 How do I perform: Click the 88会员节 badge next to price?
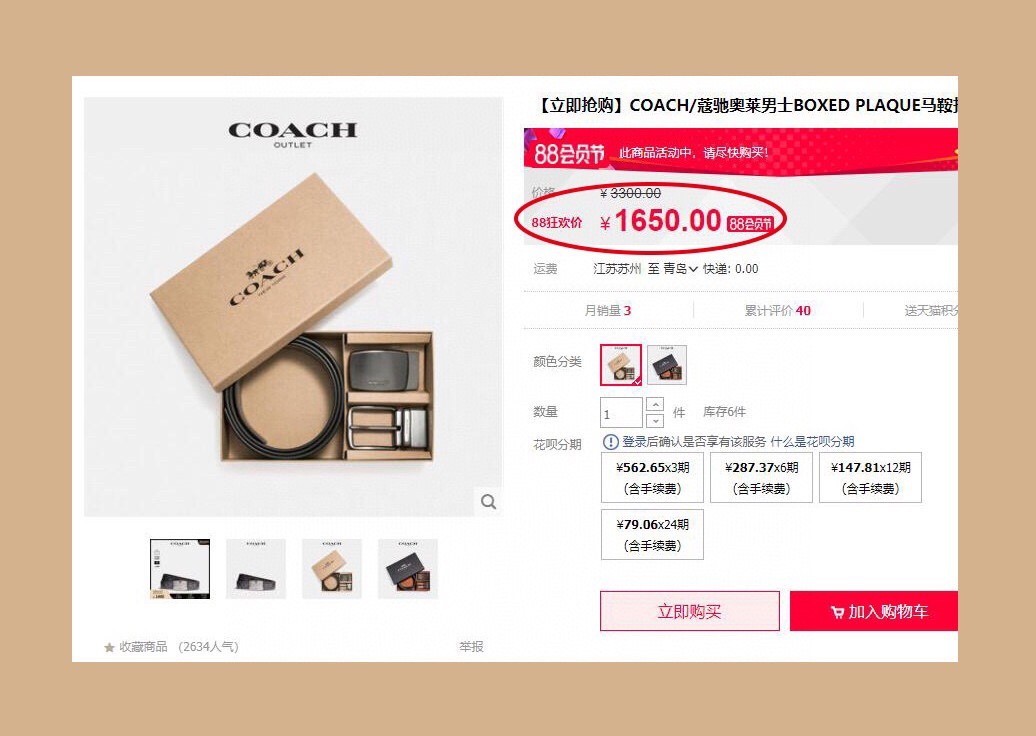point(750,224)
